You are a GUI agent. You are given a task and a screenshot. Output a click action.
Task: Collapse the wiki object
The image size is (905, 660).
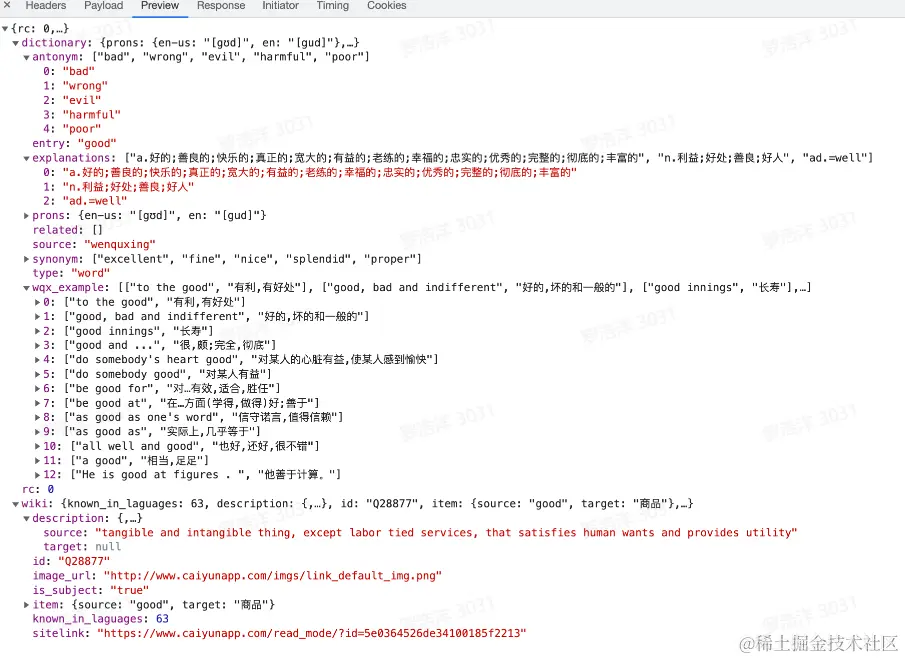coord(16,504)
